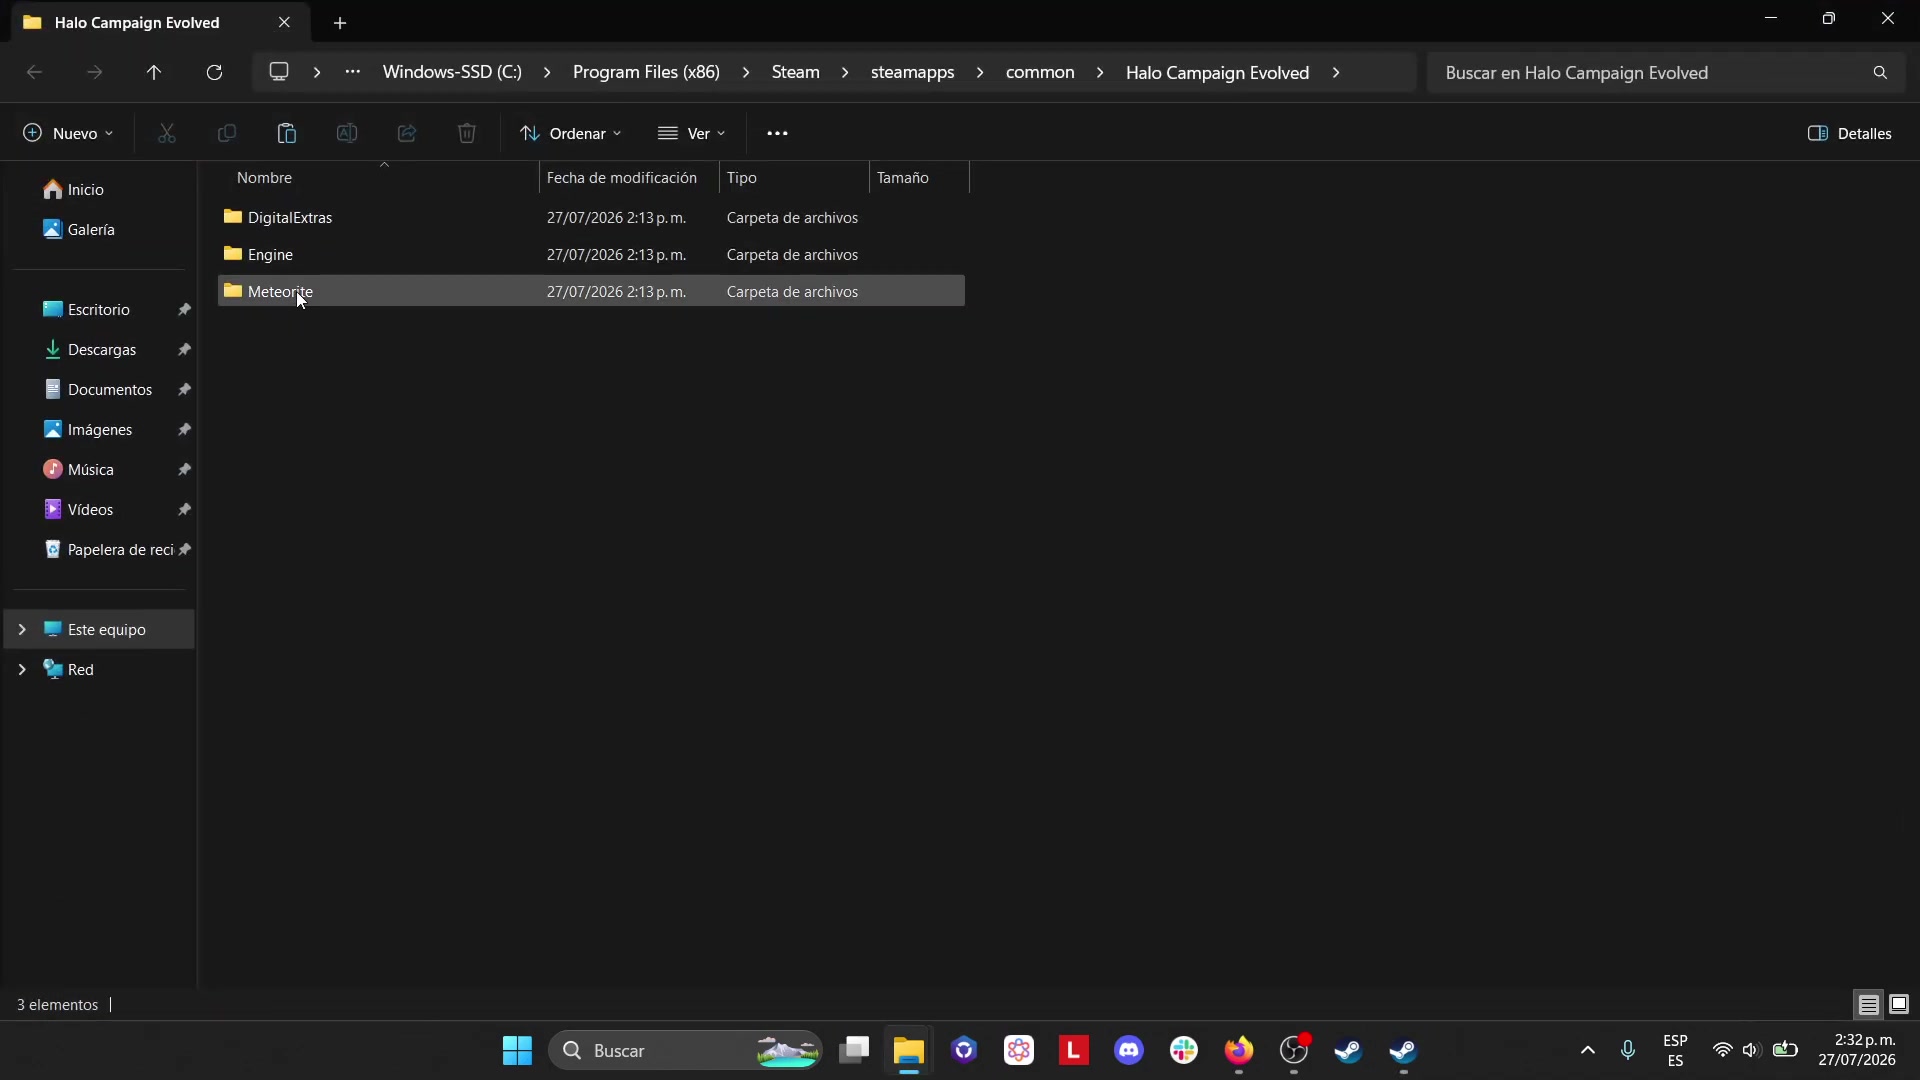Sort by Fecha de modificación column

pyautogui.click(x=629, y=177)
